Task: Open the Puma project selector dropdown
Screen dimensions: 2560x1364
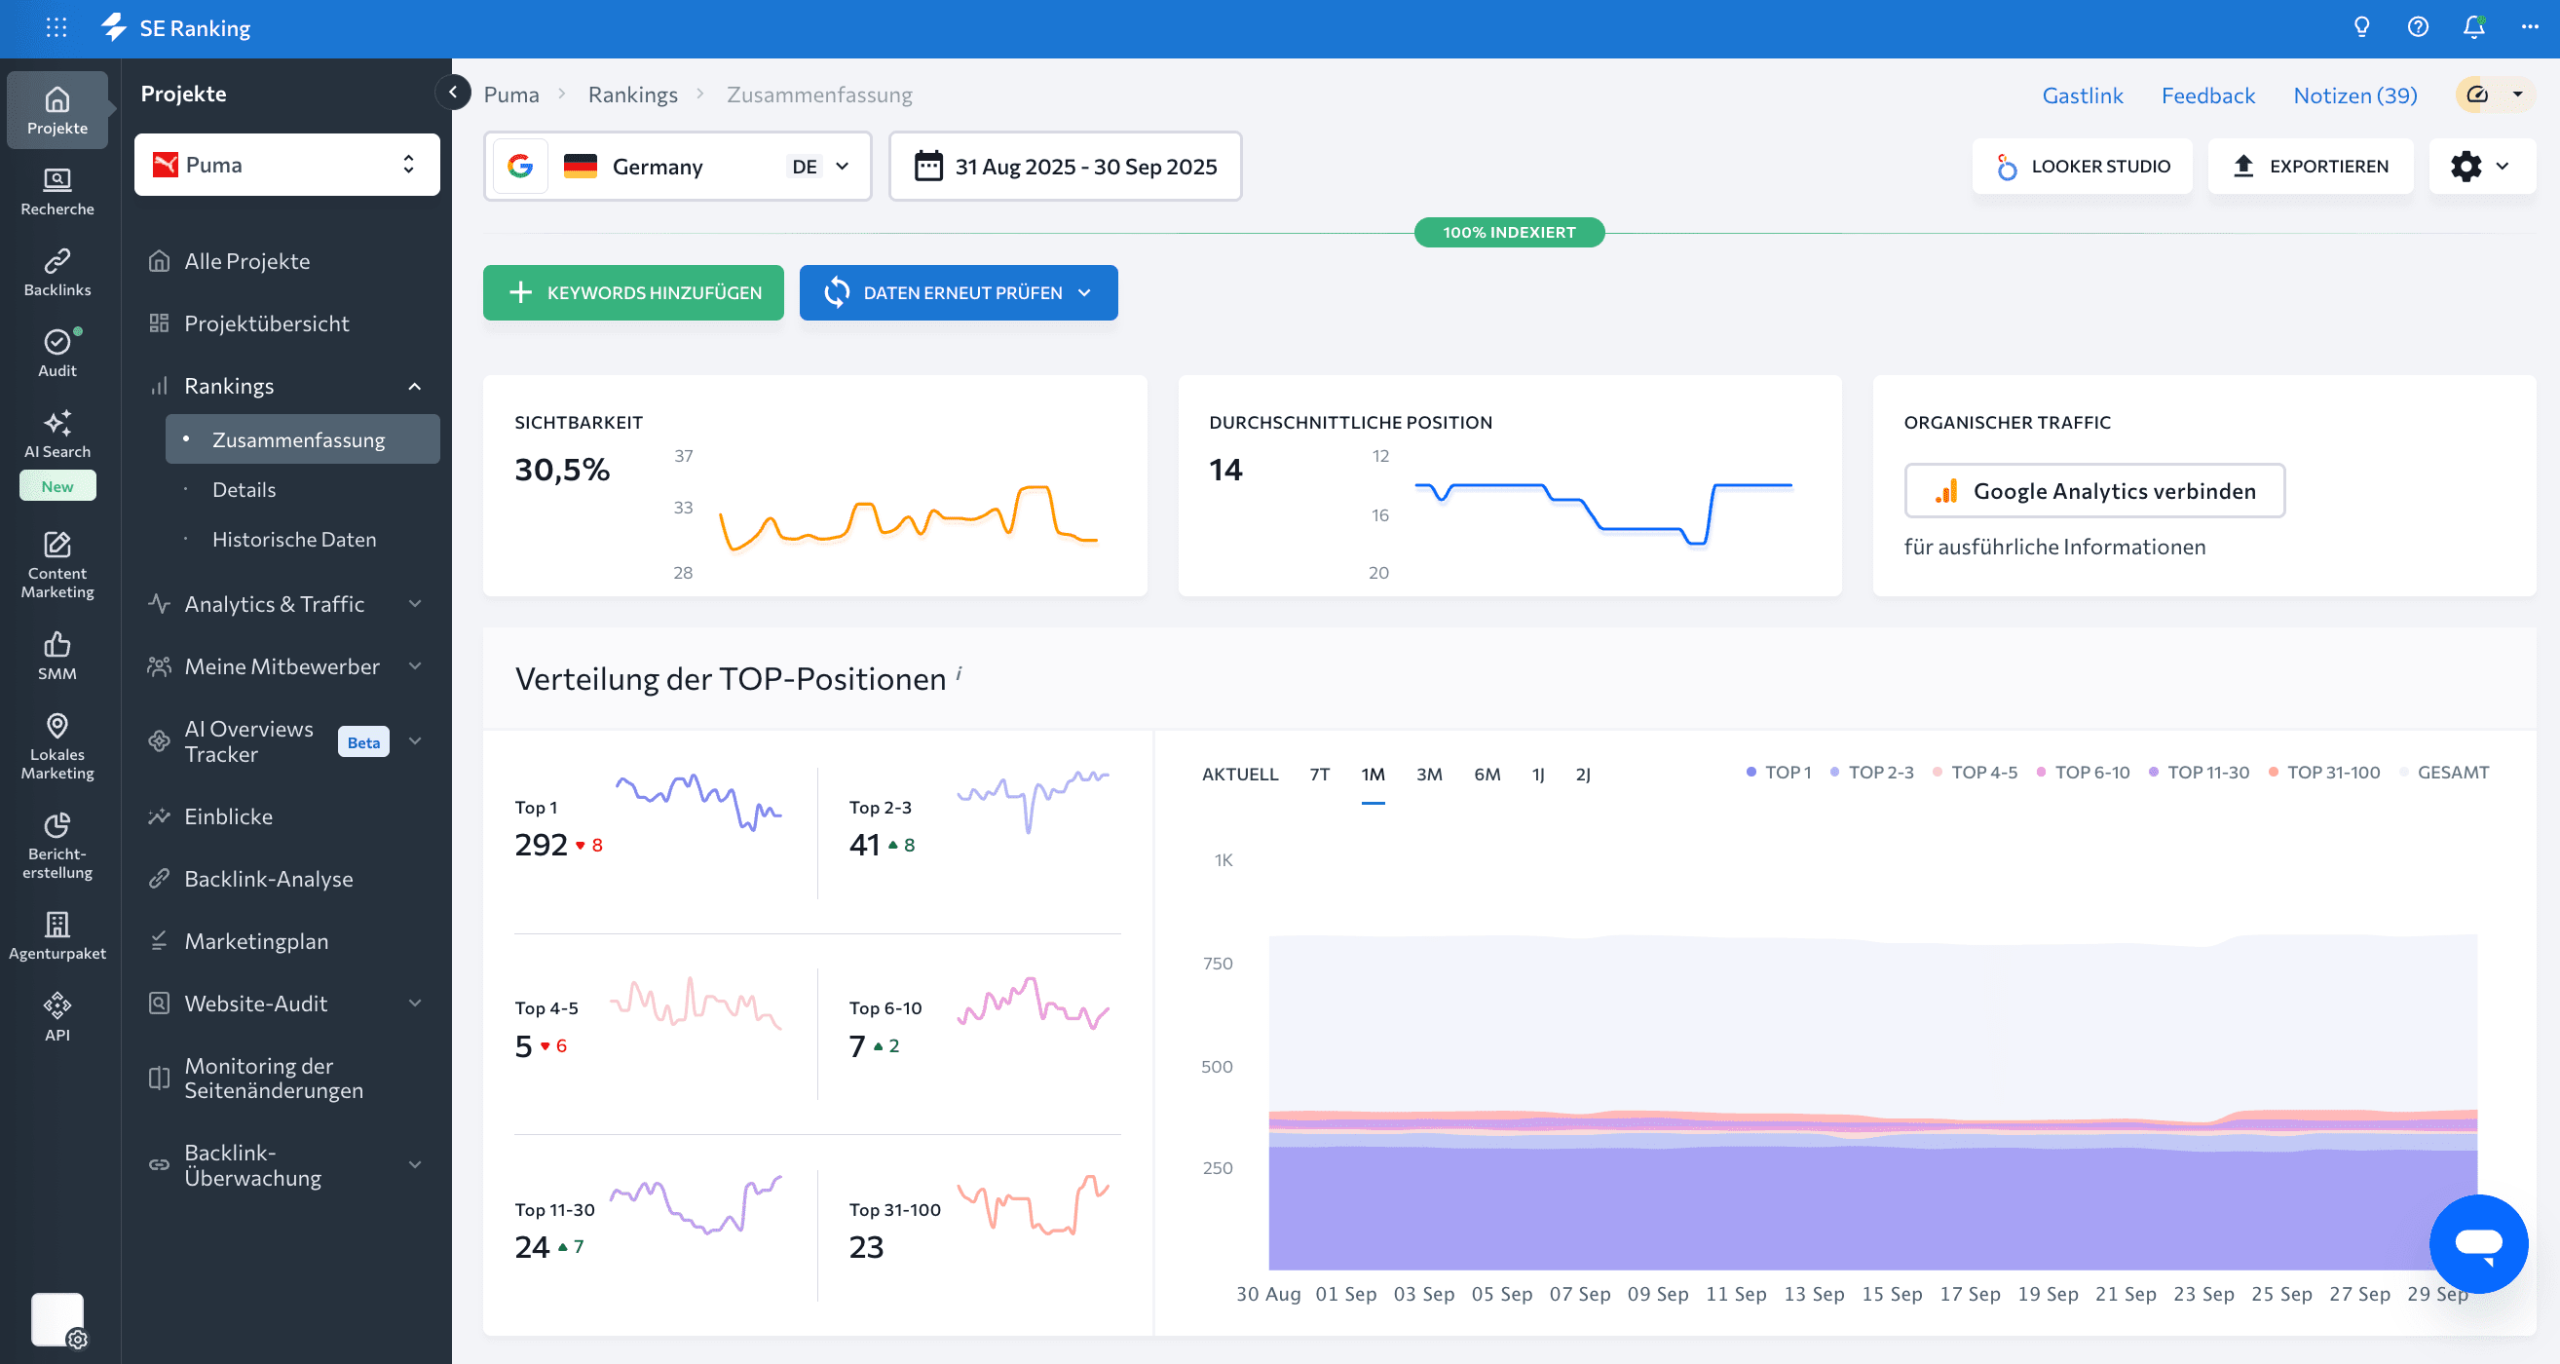Action: tap(287, 165)
